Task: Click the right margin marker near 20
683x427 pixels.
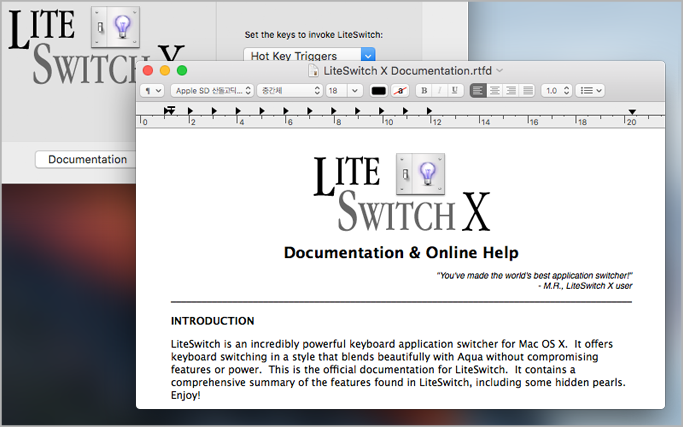Action: coord(632,112)
